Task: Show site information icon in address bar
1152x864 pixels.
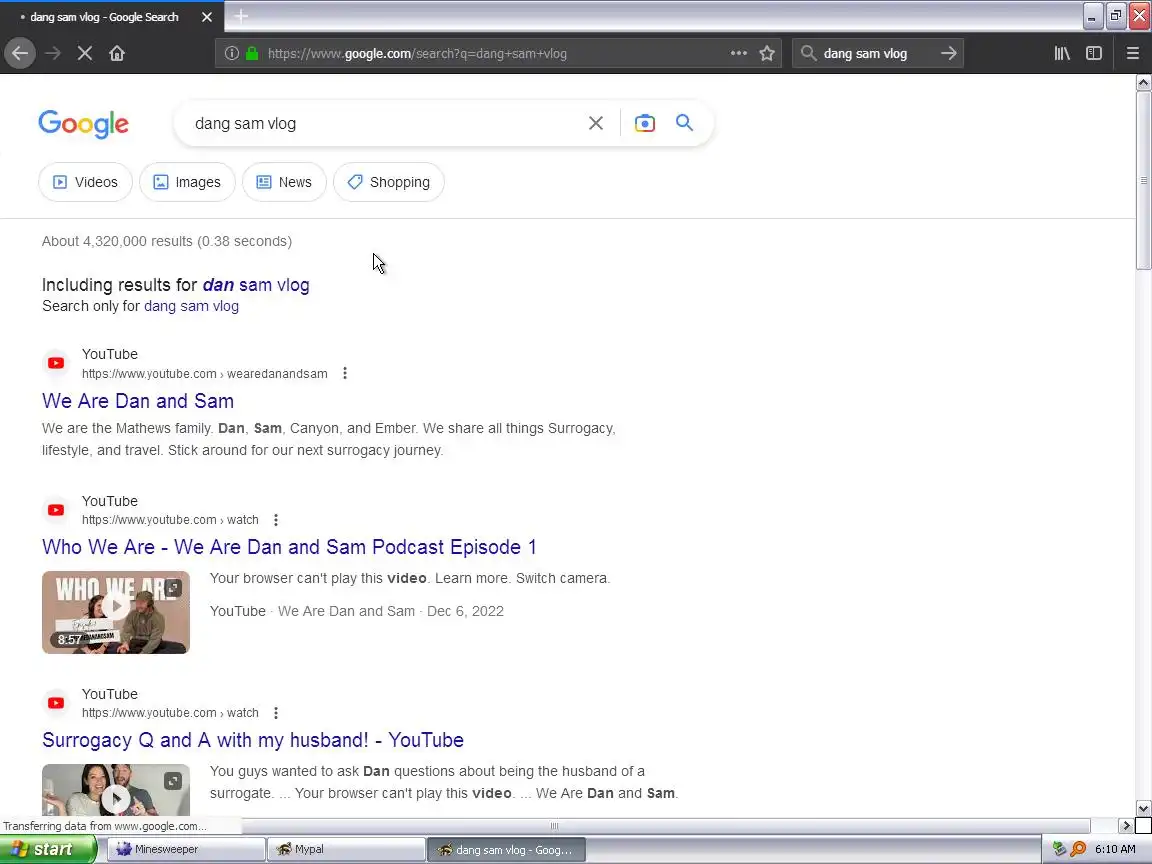Action: coord(231,53)
